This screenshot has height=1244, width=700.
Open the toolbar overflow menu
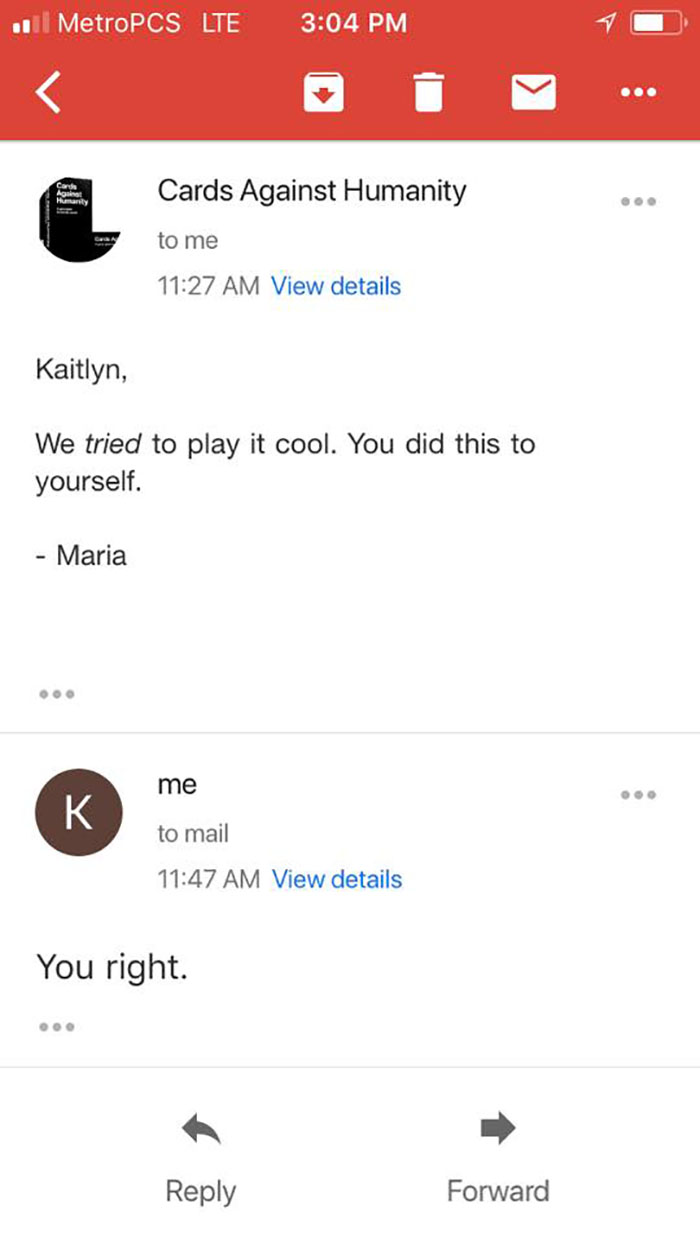tap(638, 92)
